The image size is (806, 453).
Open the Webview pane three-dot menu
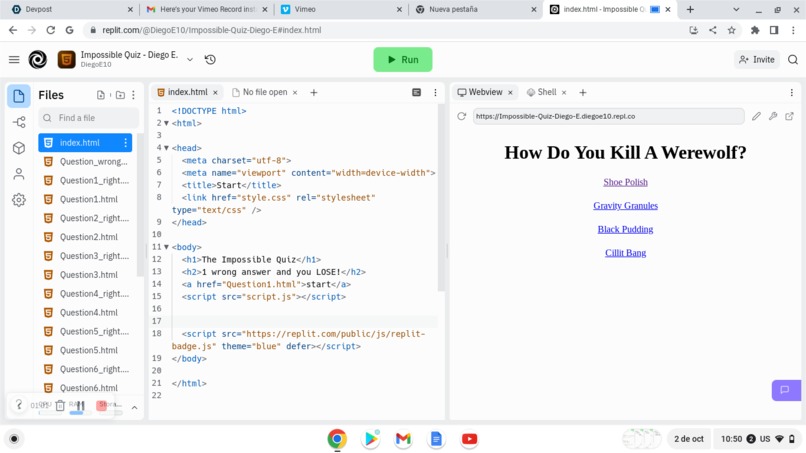792,93
